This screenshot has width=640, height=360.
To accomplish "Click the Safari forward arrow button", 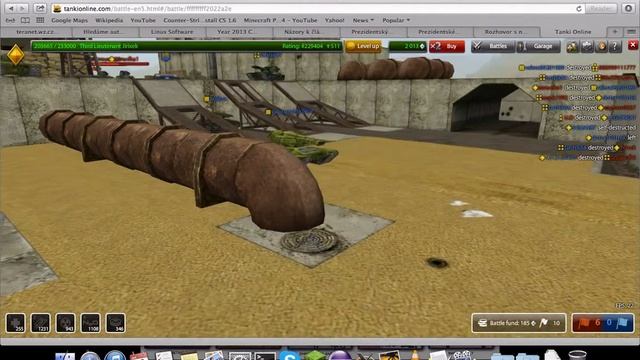I will coord(22,9).
